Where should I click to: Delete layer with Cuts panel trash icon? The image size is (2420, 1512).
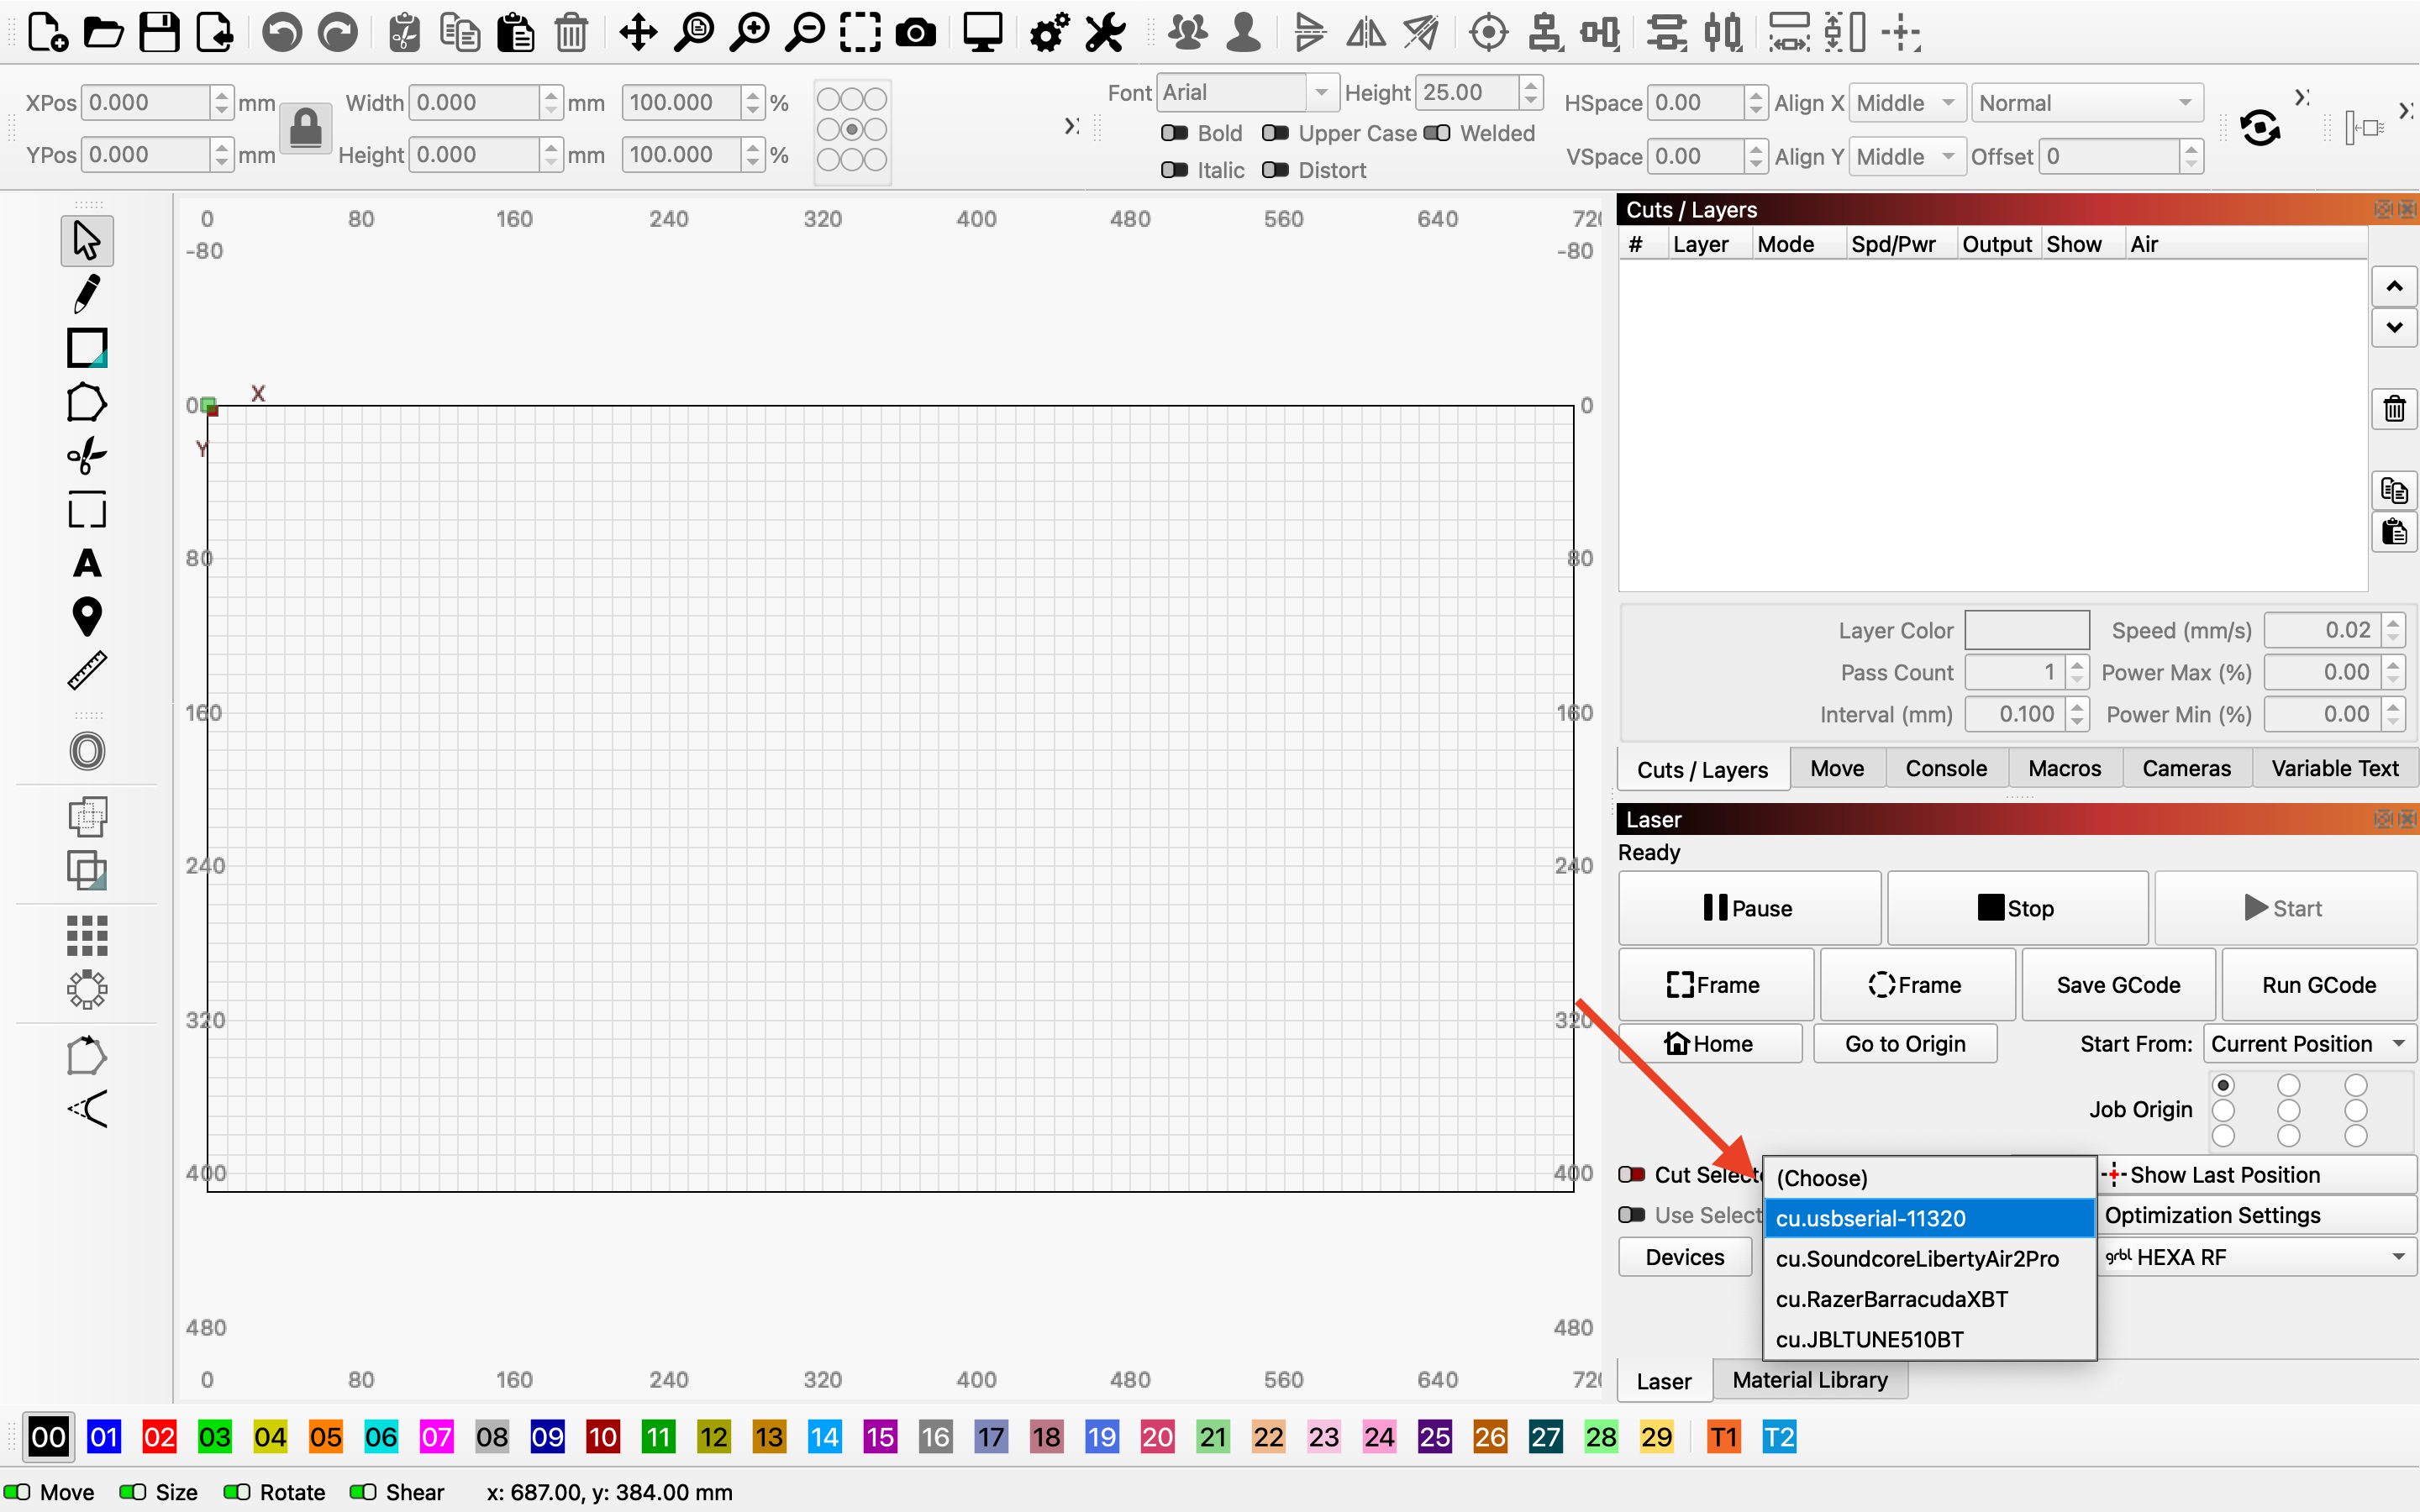coord(2394,408)
